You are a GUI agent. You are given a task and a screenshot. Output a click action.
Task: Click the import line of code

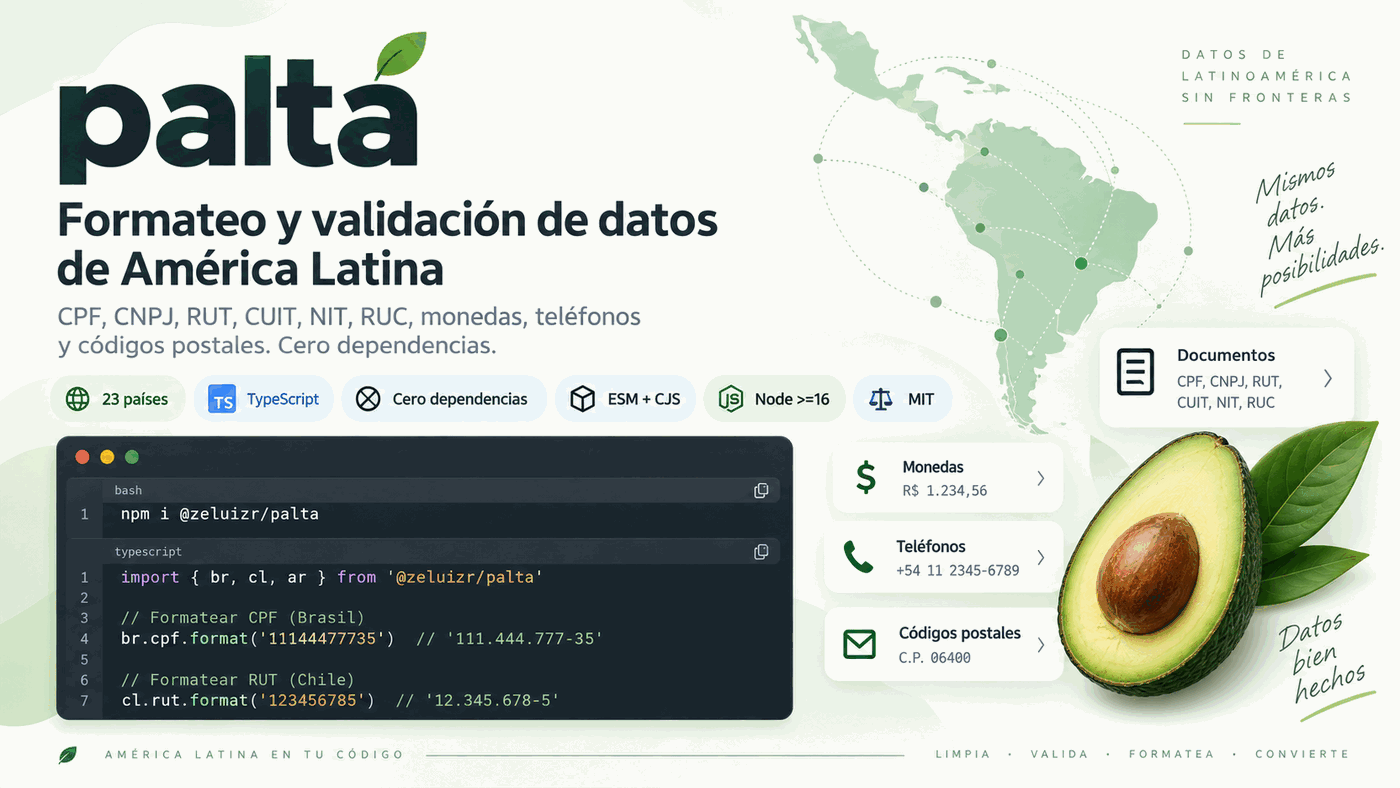[331, 577]
